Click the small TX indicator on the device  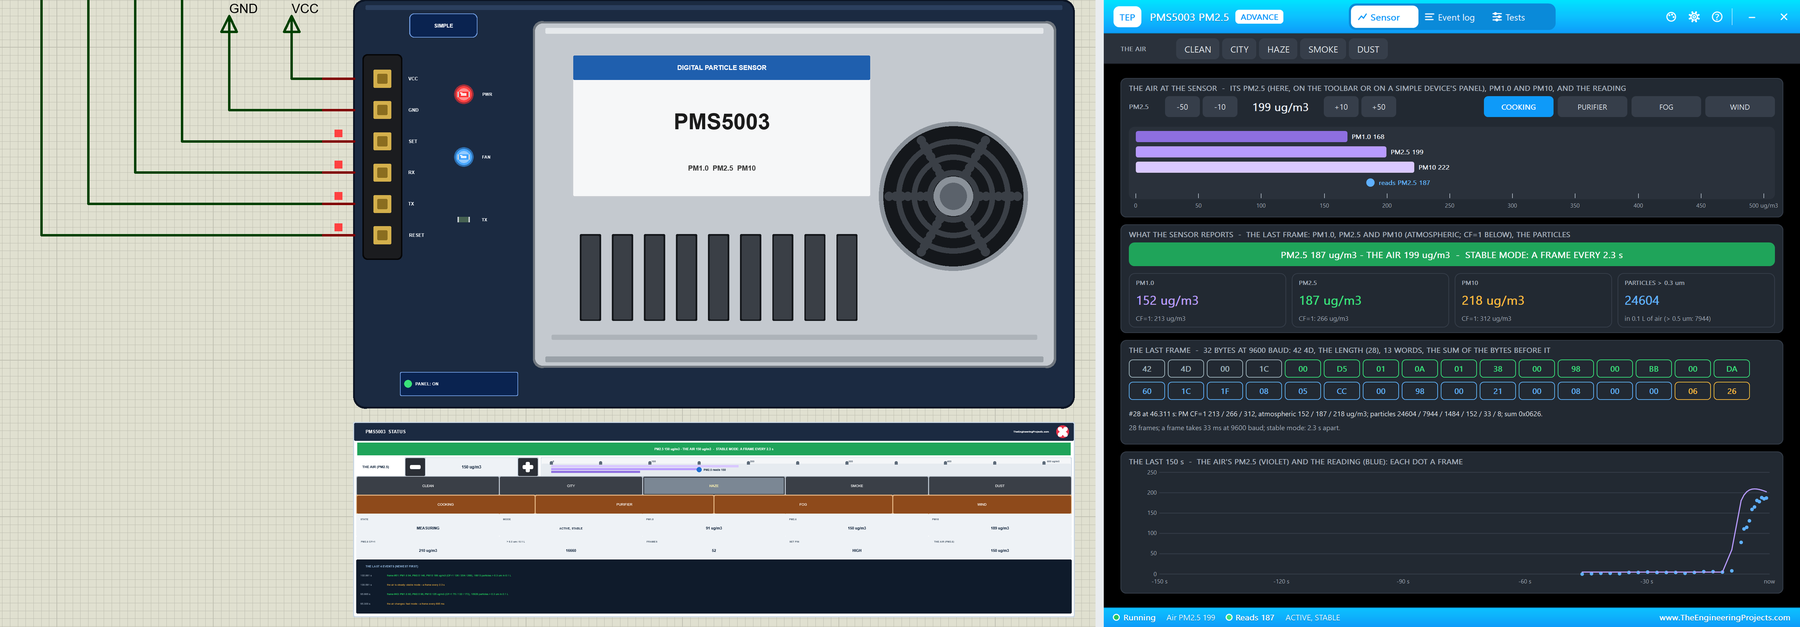[464, 219]
